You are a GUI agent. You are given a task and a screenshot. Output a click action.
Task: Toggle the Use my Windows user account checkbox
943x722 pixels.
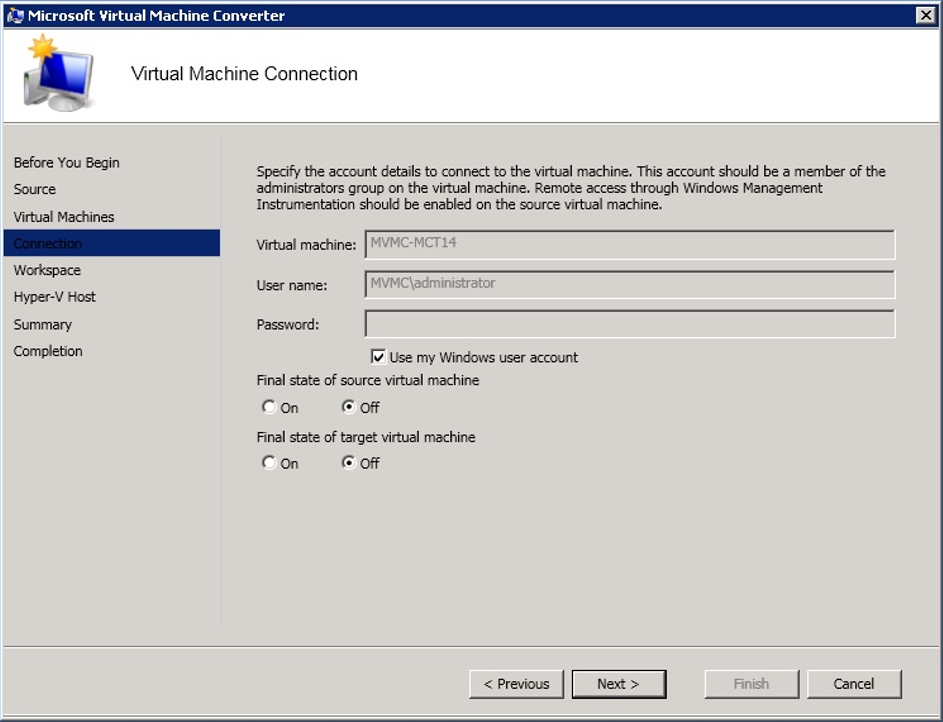[x=378, y=357]
